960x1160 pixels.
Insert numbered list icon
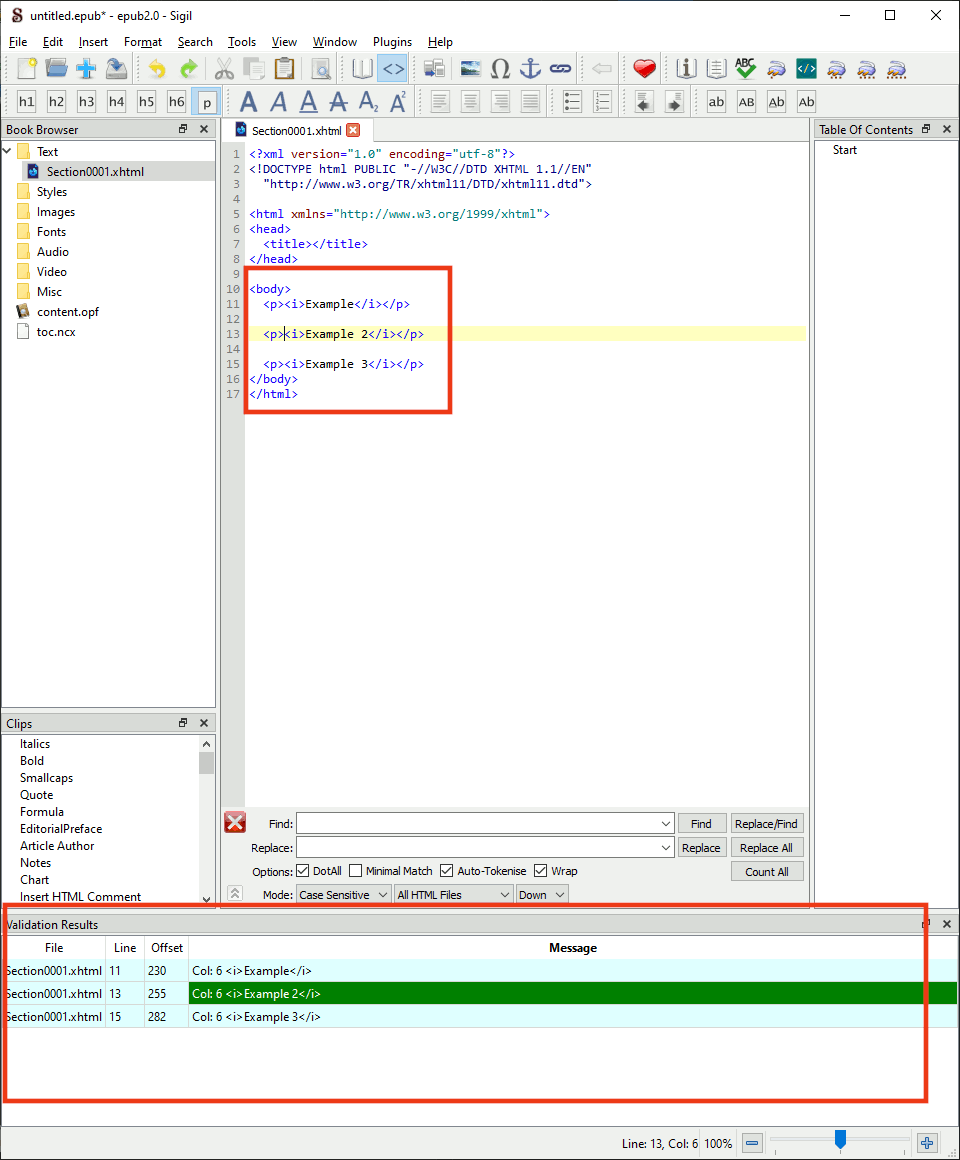(x=603, y=101)
